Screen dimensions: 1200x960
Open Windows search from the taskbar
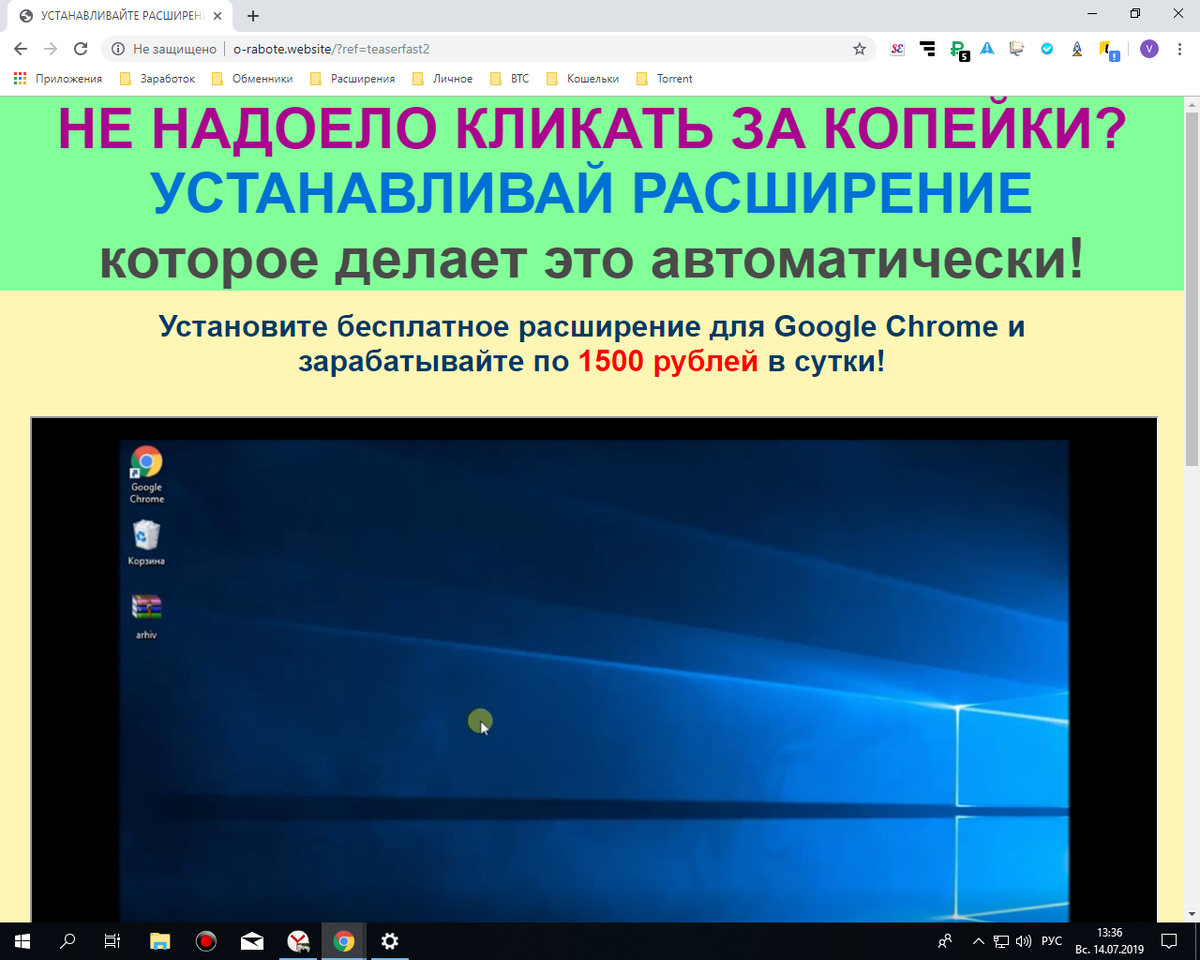[68, 941]
